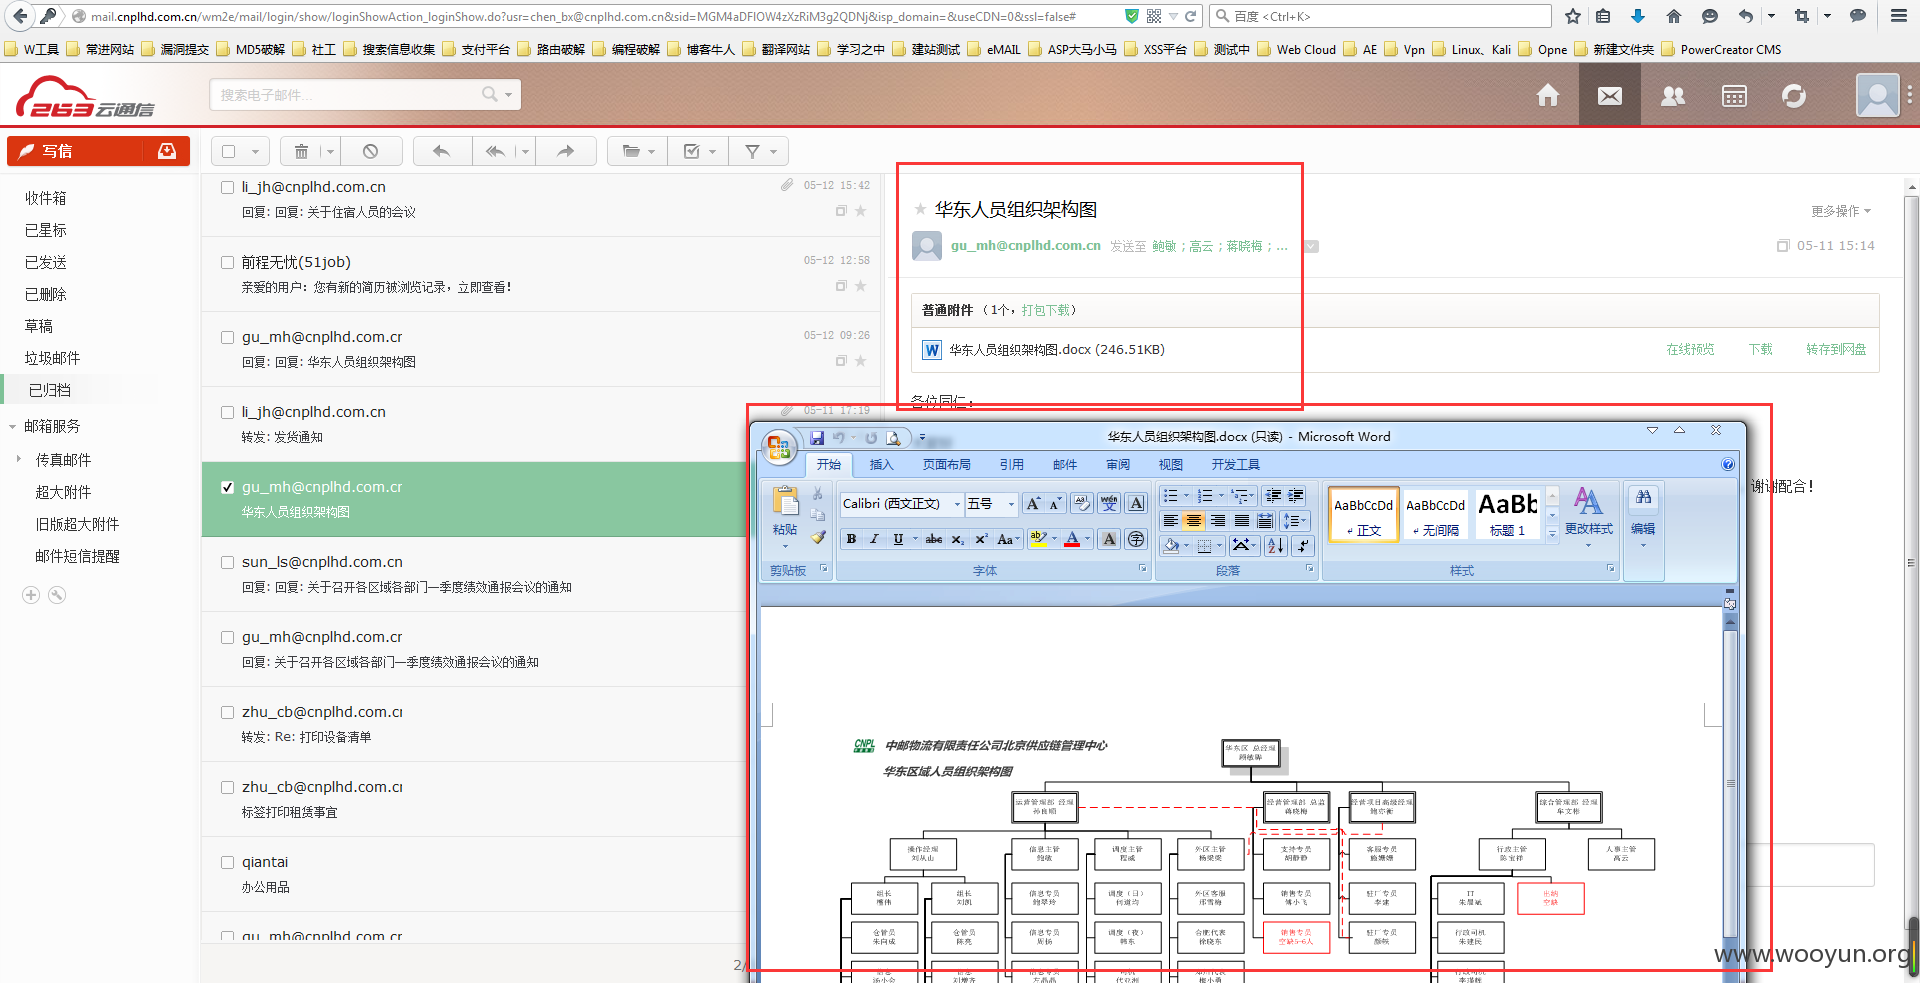Check the qiantai 办公用品 email checkbox
Screen dimensions: 1920x983
pos(227,862)
